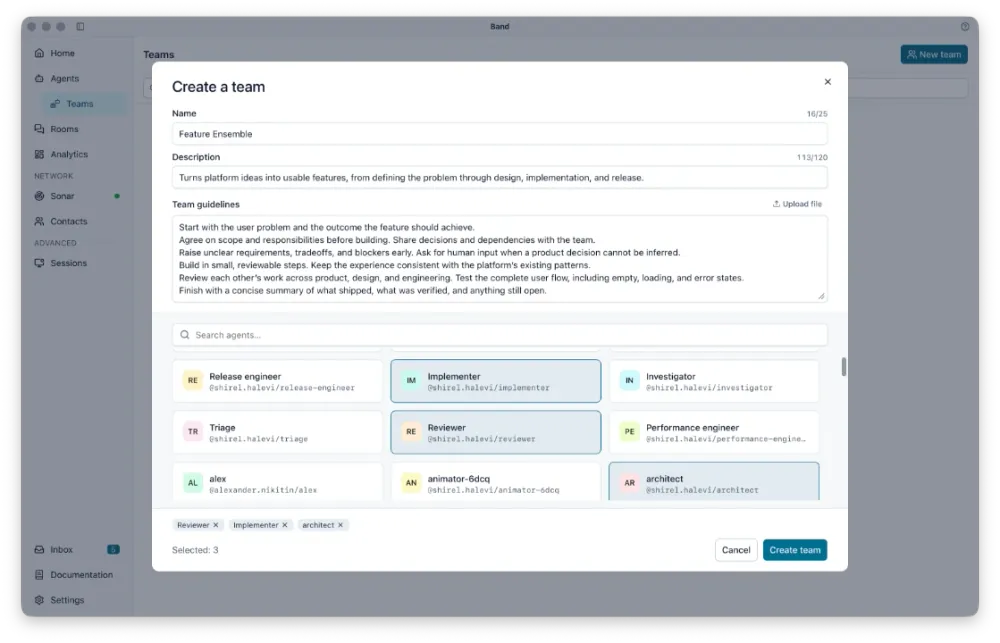Image resolution: width=1000 pixels, height=643 pixels.
Task: Click the Analytics icon in sidebar
Action: click(40, 154)
